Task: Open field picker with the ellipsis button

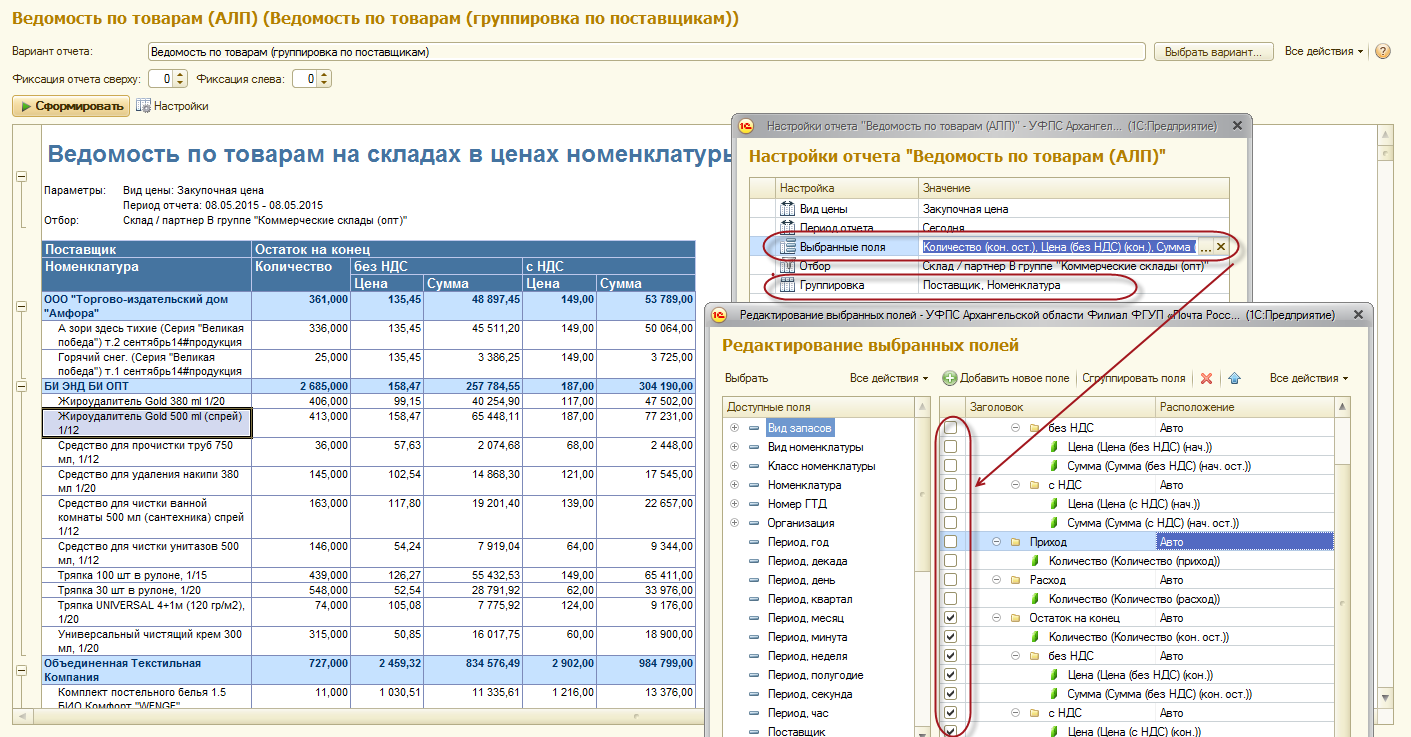Action: point(1205,247)
